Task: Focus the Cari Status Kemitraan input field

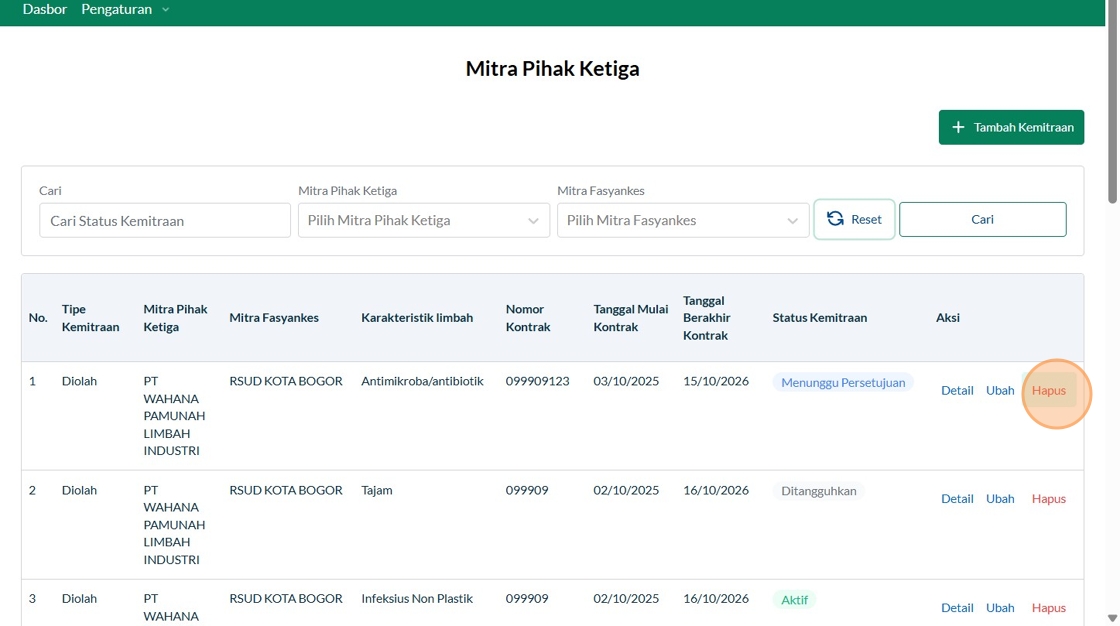Action: [165, 220]
